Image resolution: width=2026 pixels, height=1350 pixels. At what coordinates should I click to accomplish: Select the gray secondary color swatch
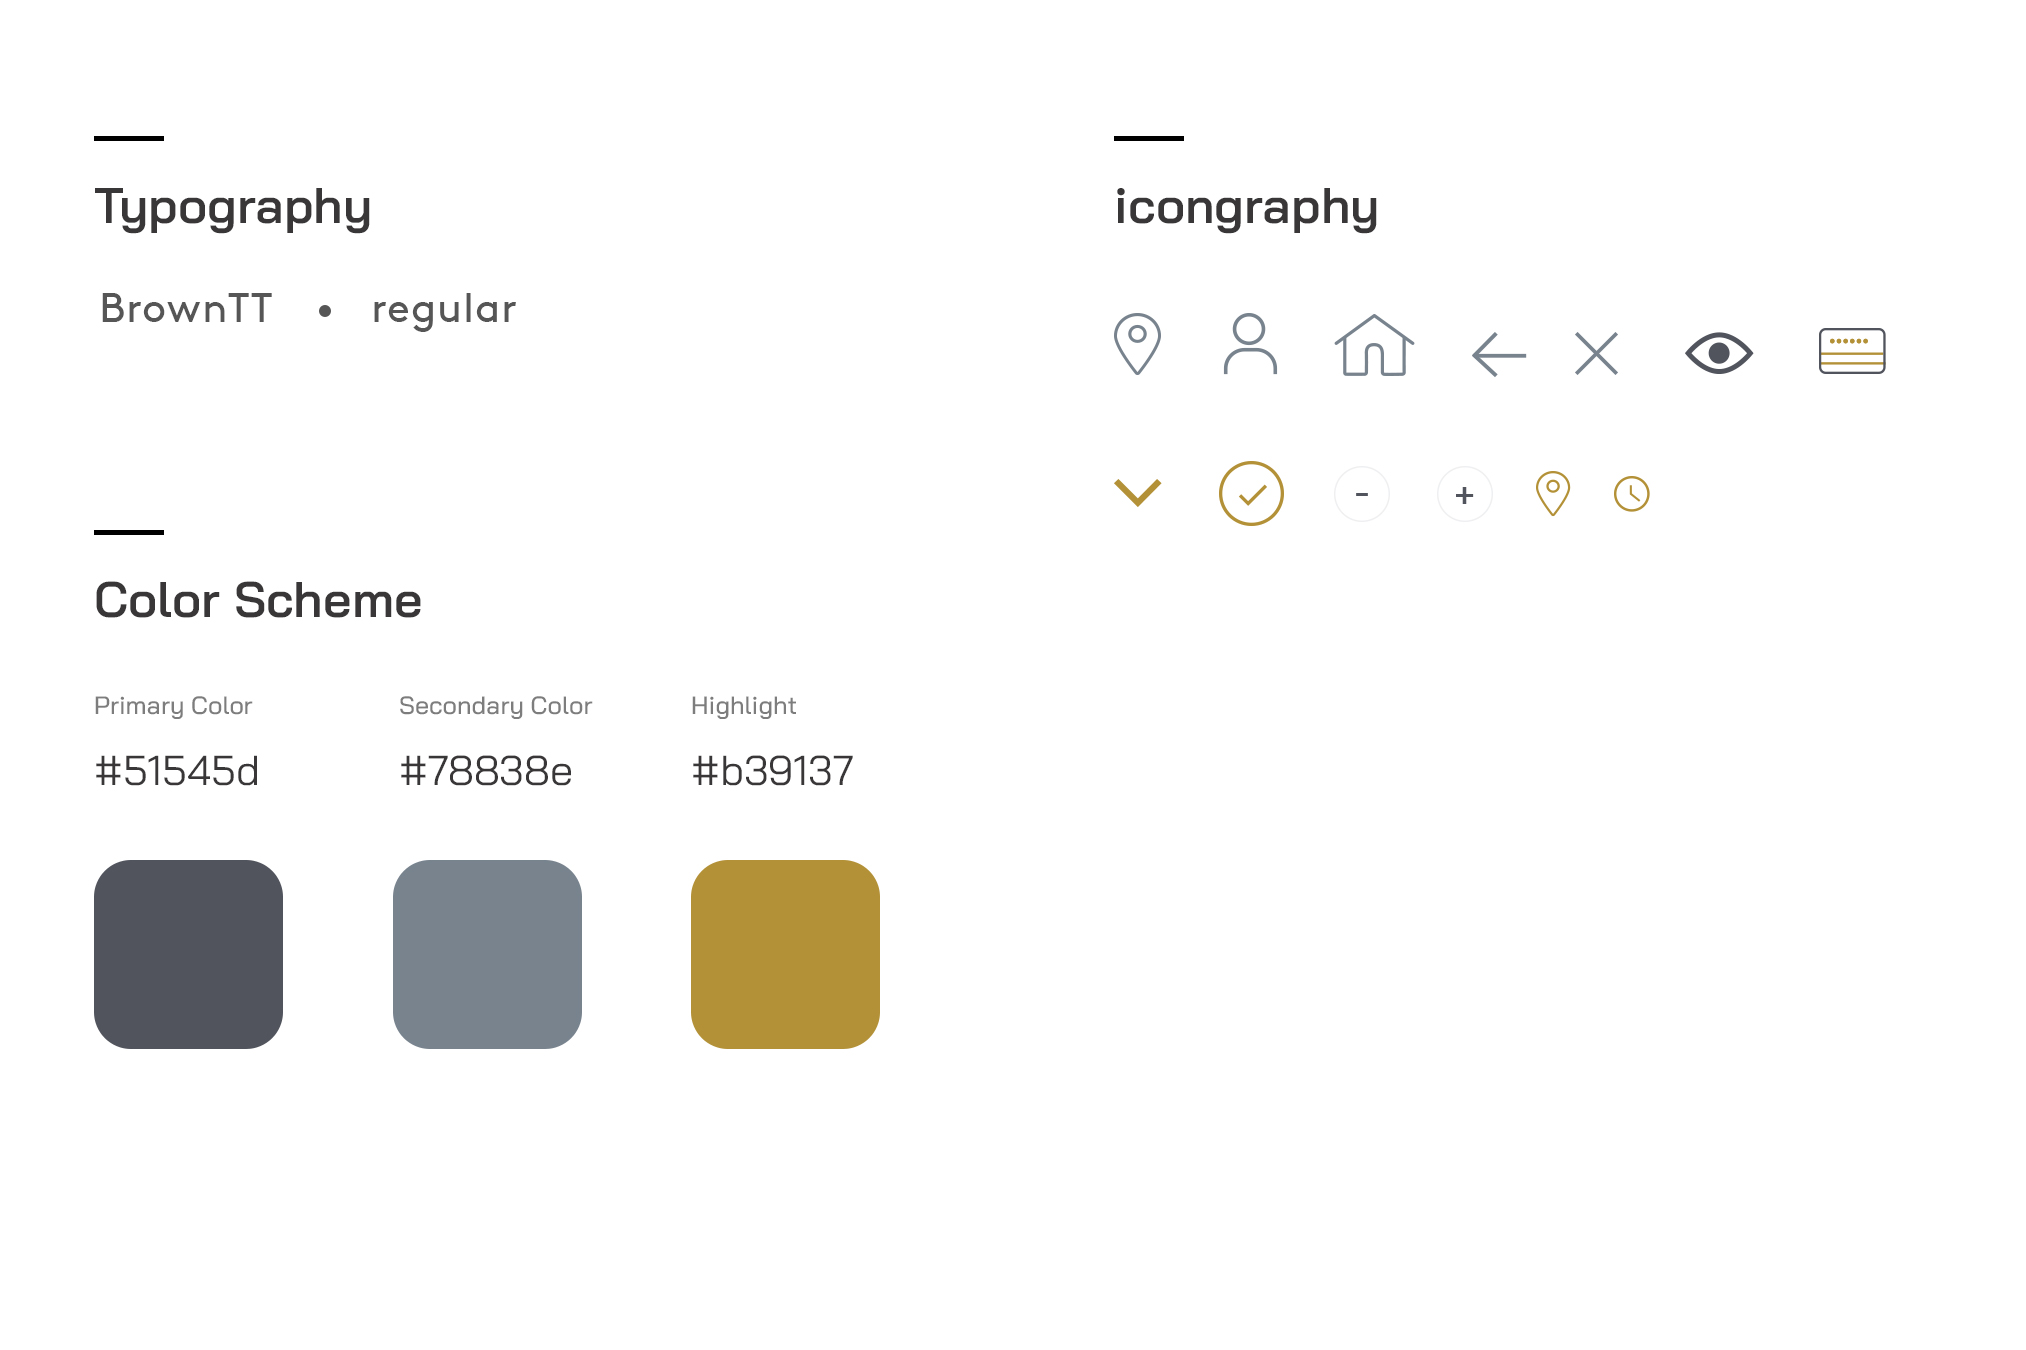tap(487, 954)
